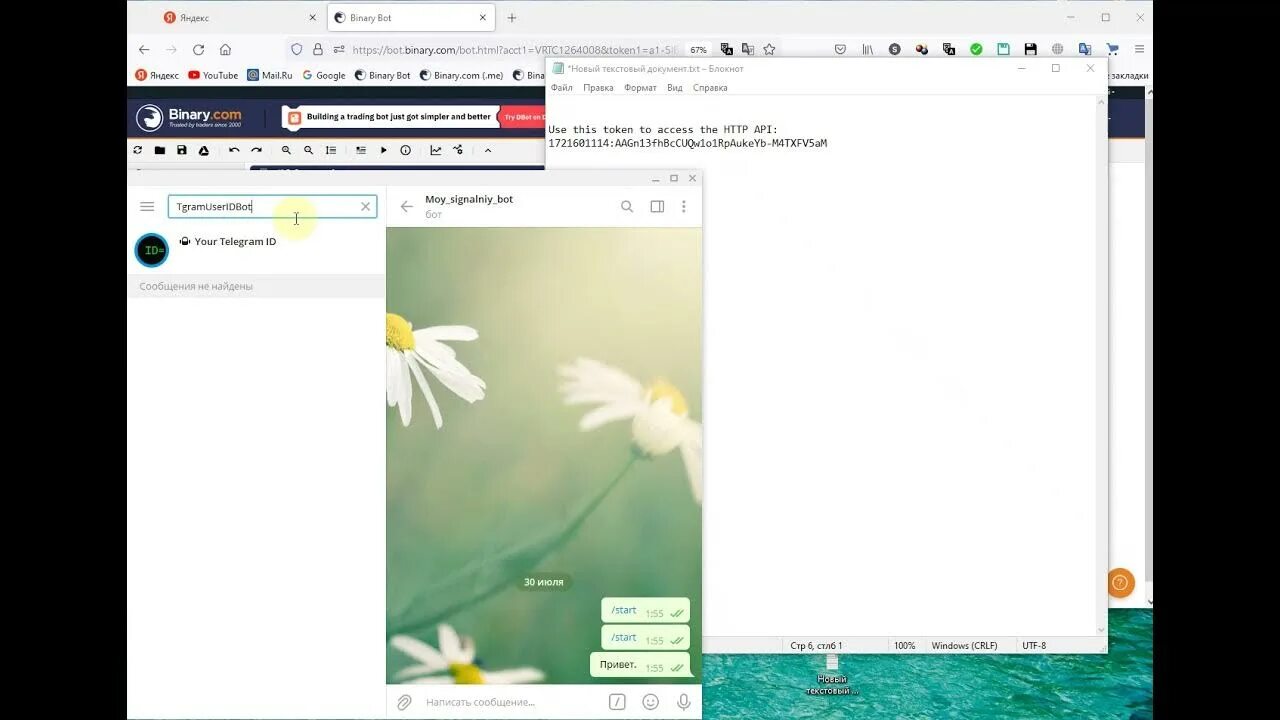Select the Telegram message input box
Image resolution: width=1280 pixels, height=720 pixels.
tap(510, 702)
